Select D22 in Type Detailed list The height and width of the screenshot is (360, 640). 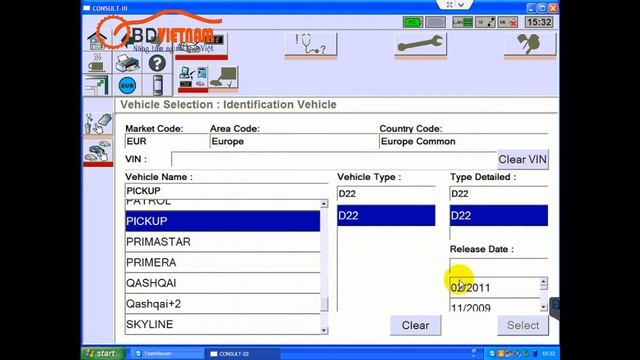(499, 216)
